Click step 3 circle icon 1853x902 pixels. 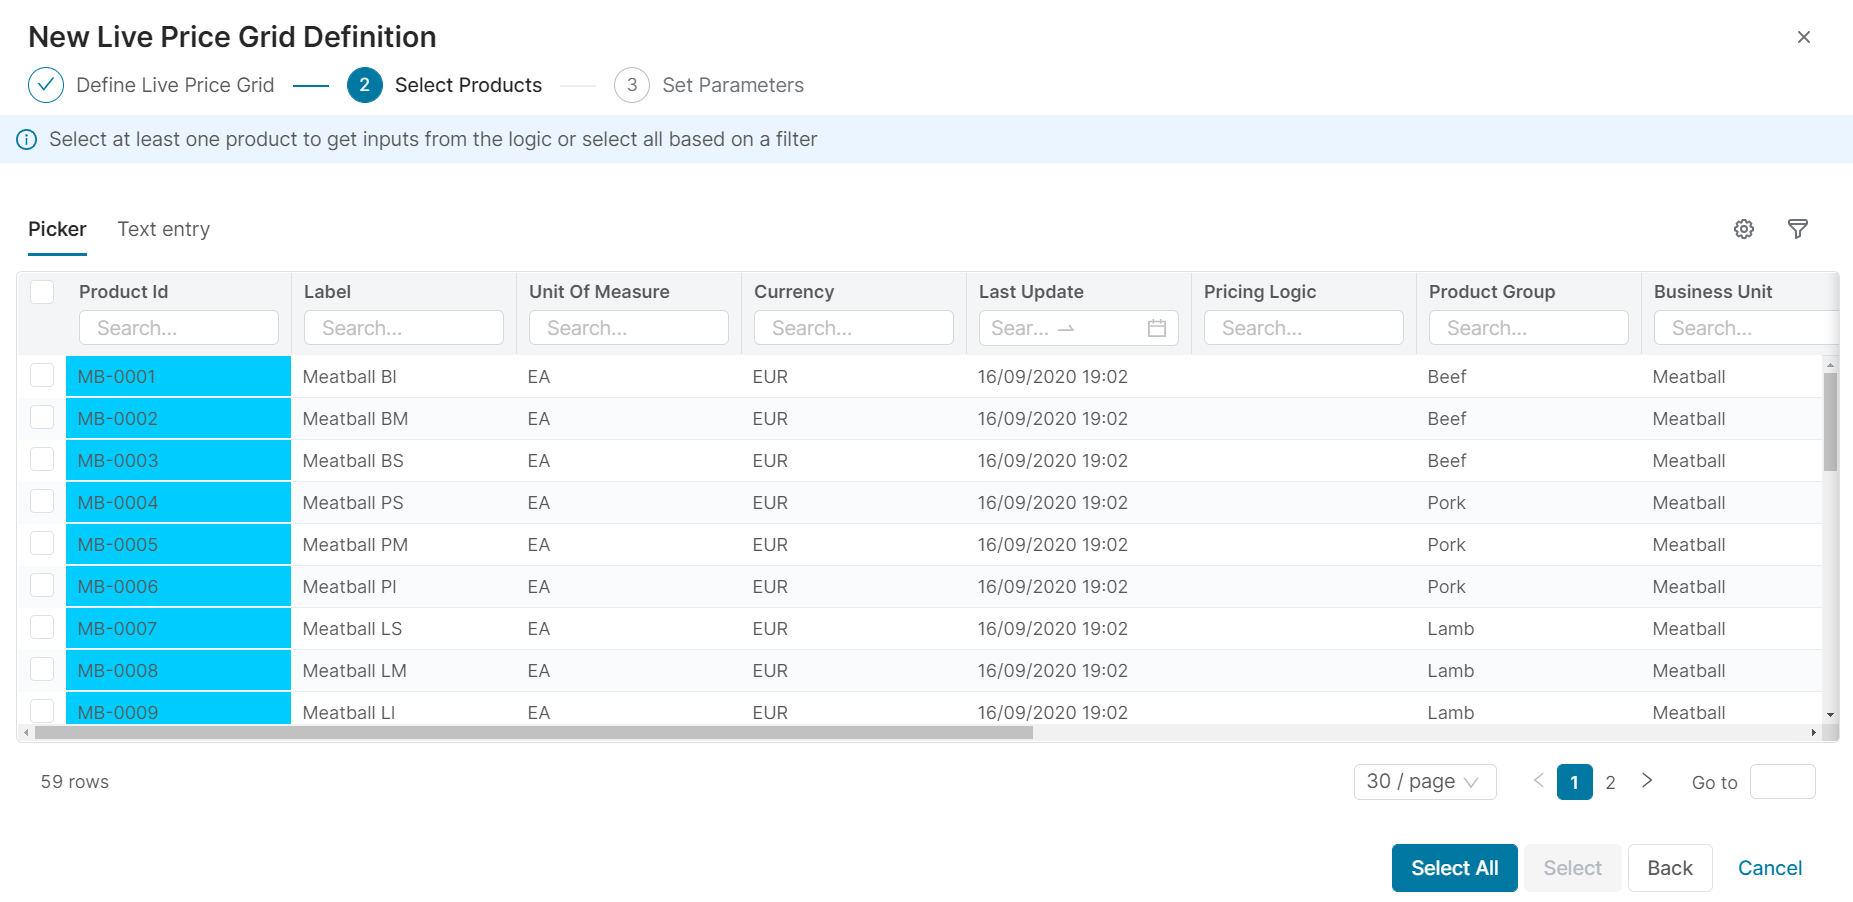(631, 85)
